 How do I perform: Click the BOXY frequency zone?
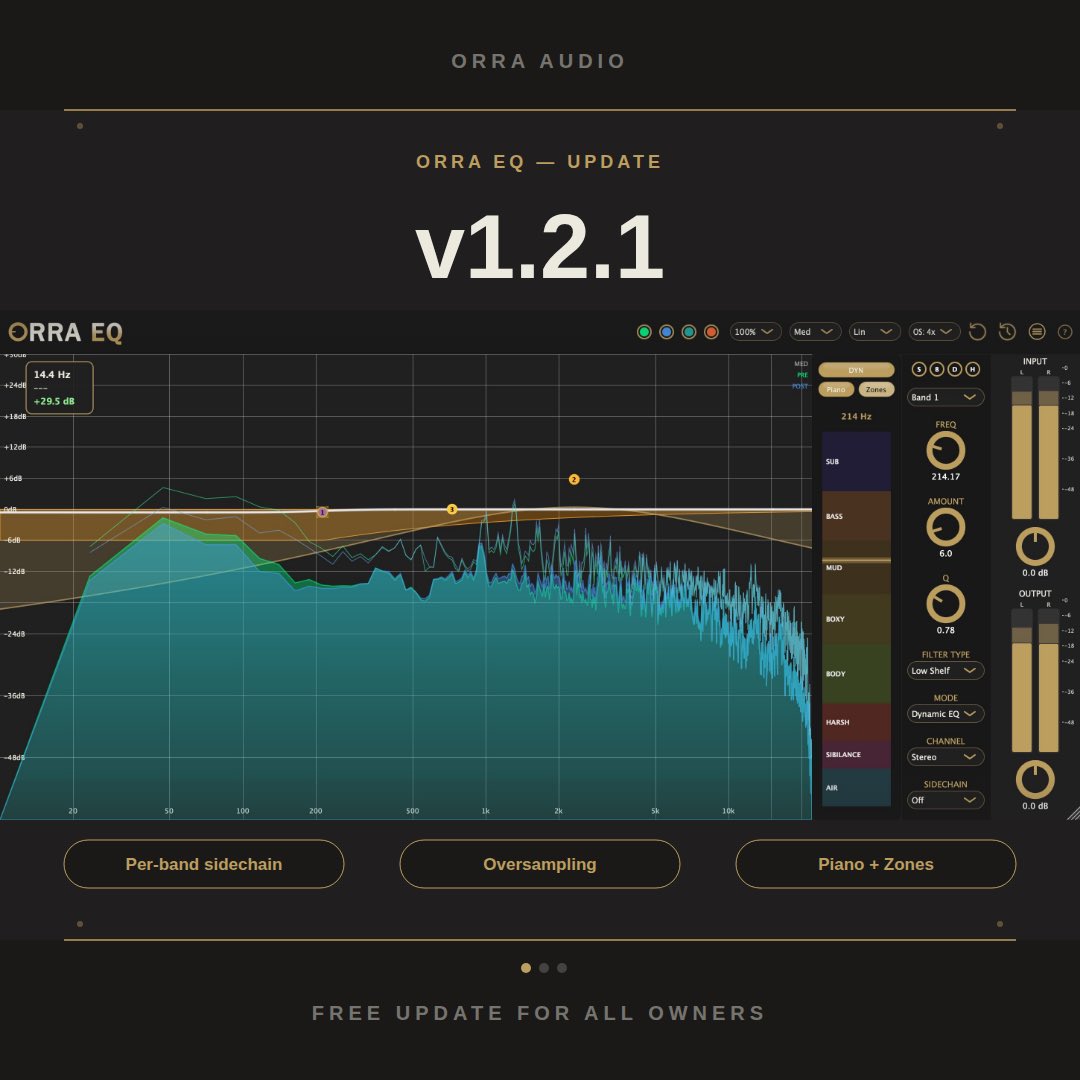[x=856, y=619]
